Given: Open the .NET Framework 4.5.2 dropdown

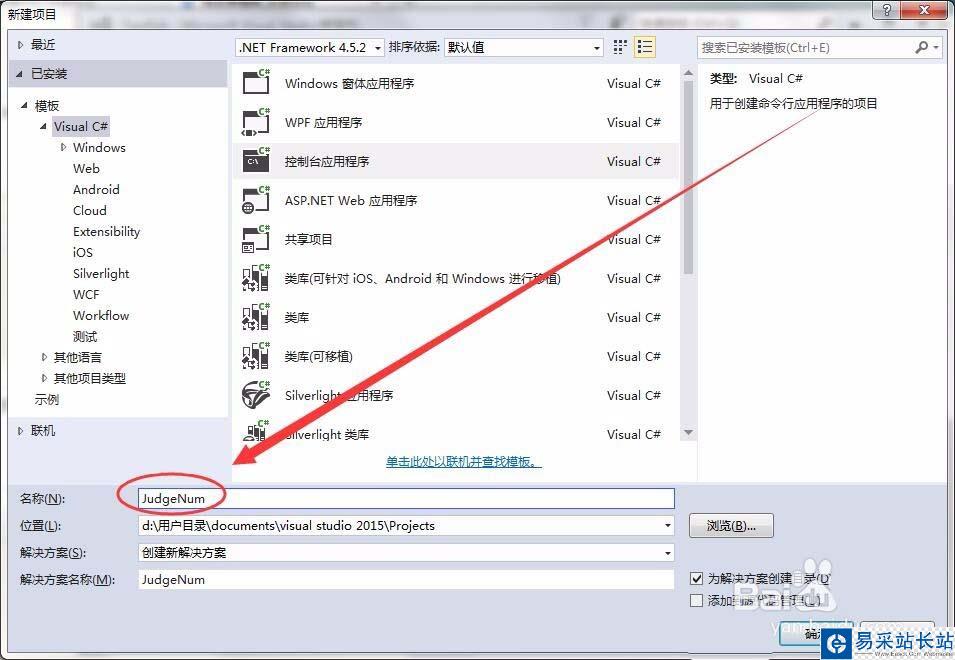Looking at the screenshot, I should coord(310,47).
